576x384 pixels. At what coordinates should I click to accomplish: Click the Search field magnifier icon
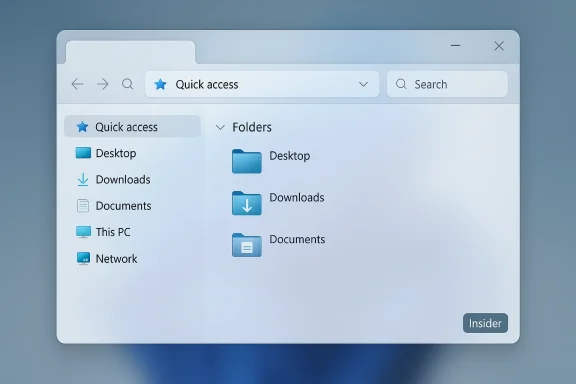coord(401,84)
